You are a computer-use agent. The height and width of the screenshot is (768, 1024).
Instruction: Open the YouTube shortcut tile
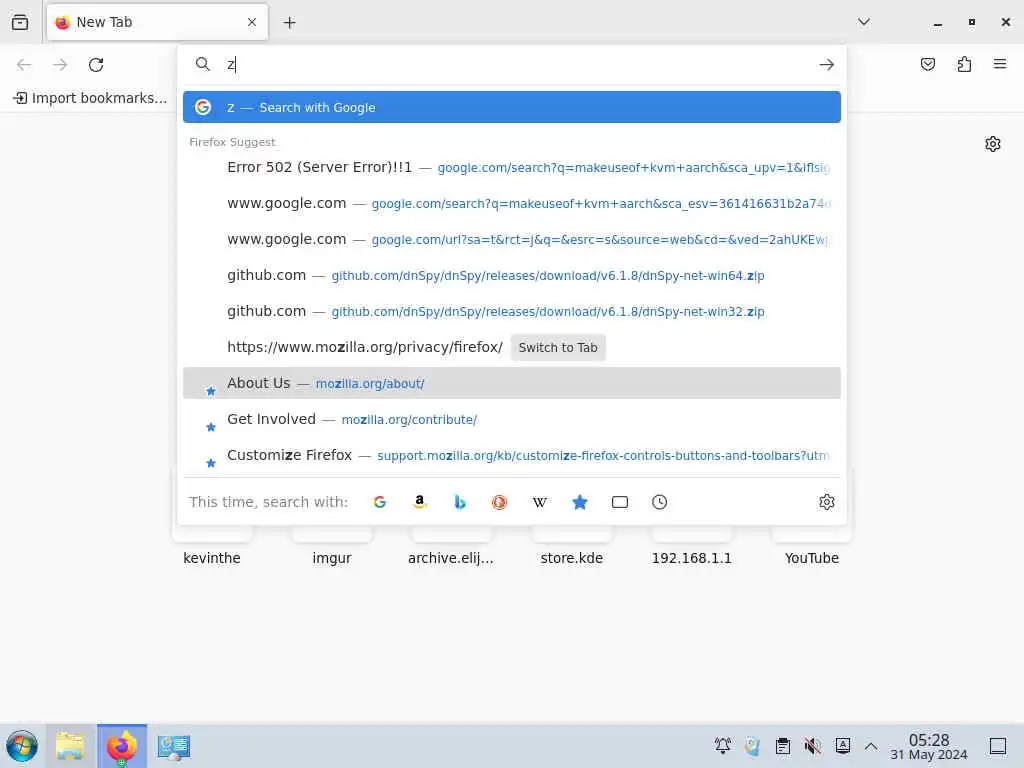pyautogui.click(x=812, y=547)
